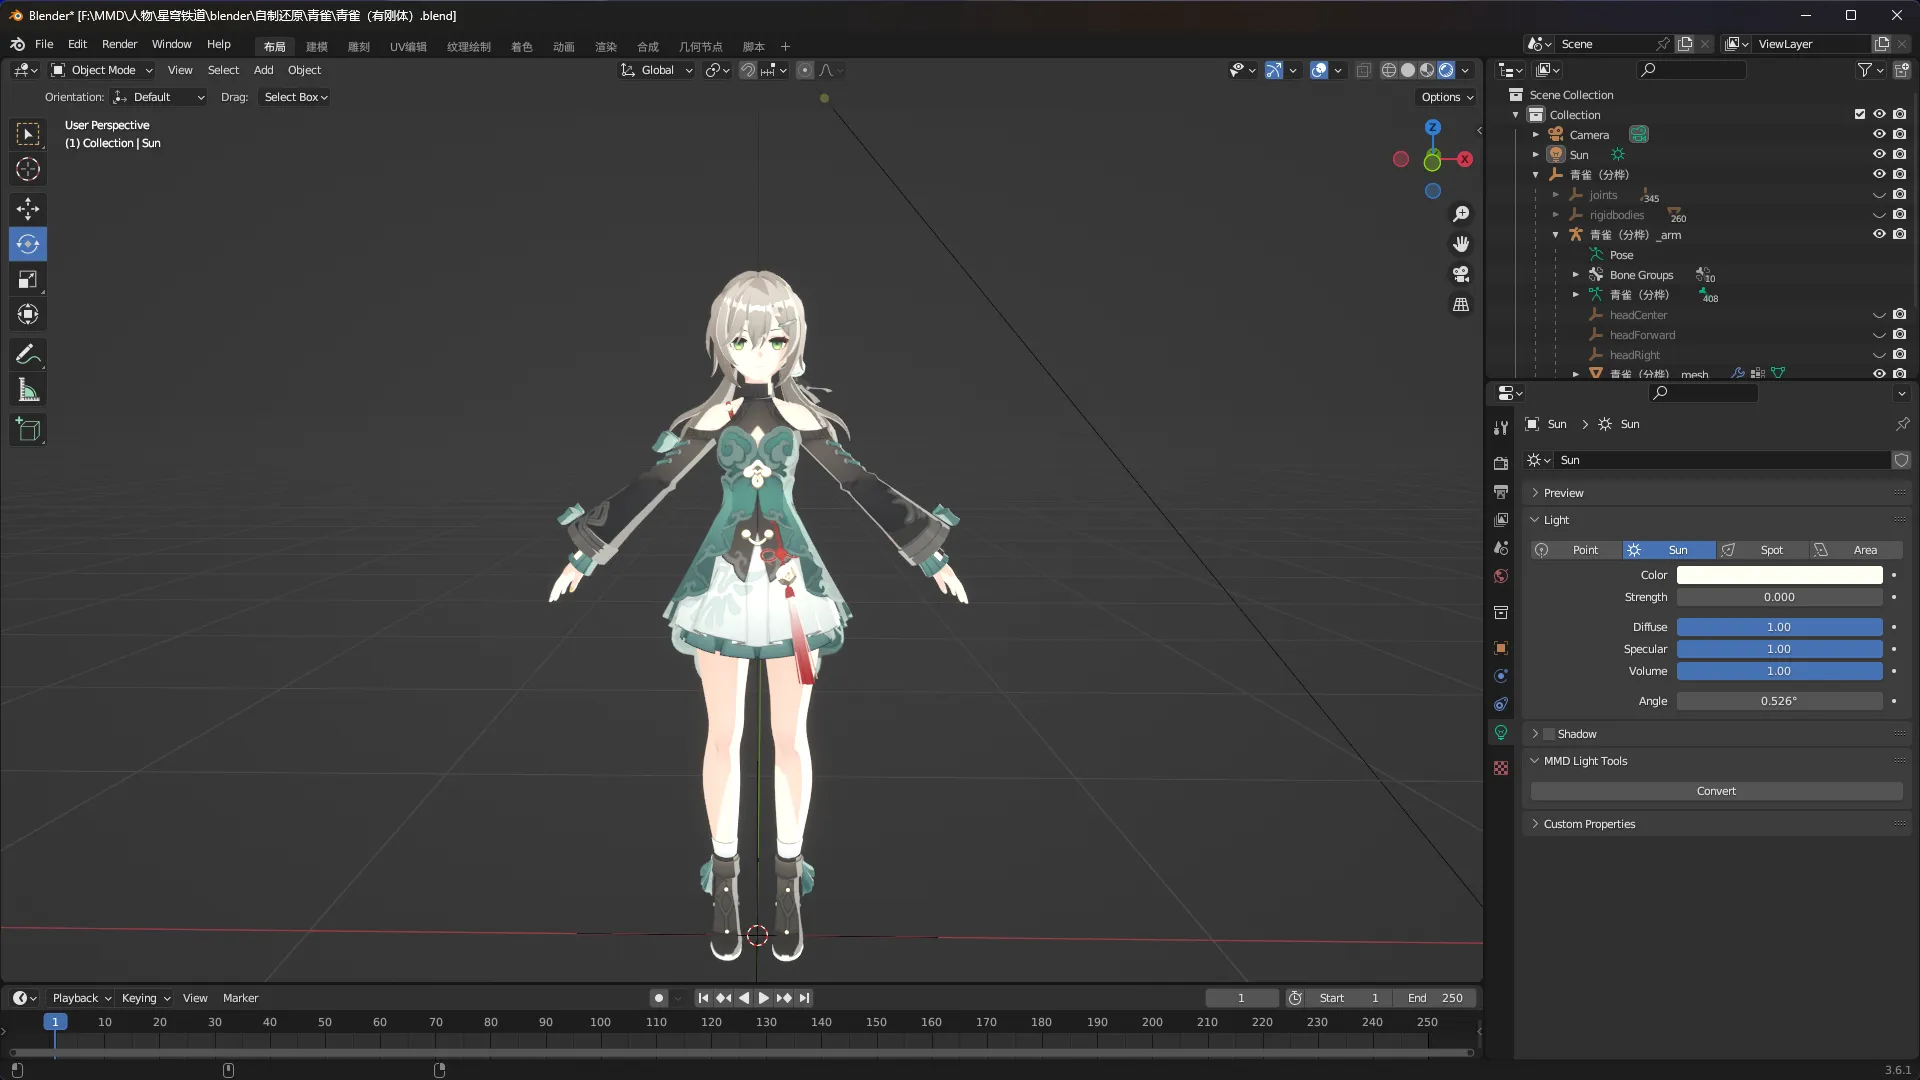Enable the Shadow checkbox
Viewport: 1920px width, 1080px height.
click(x=1549, y=734)
